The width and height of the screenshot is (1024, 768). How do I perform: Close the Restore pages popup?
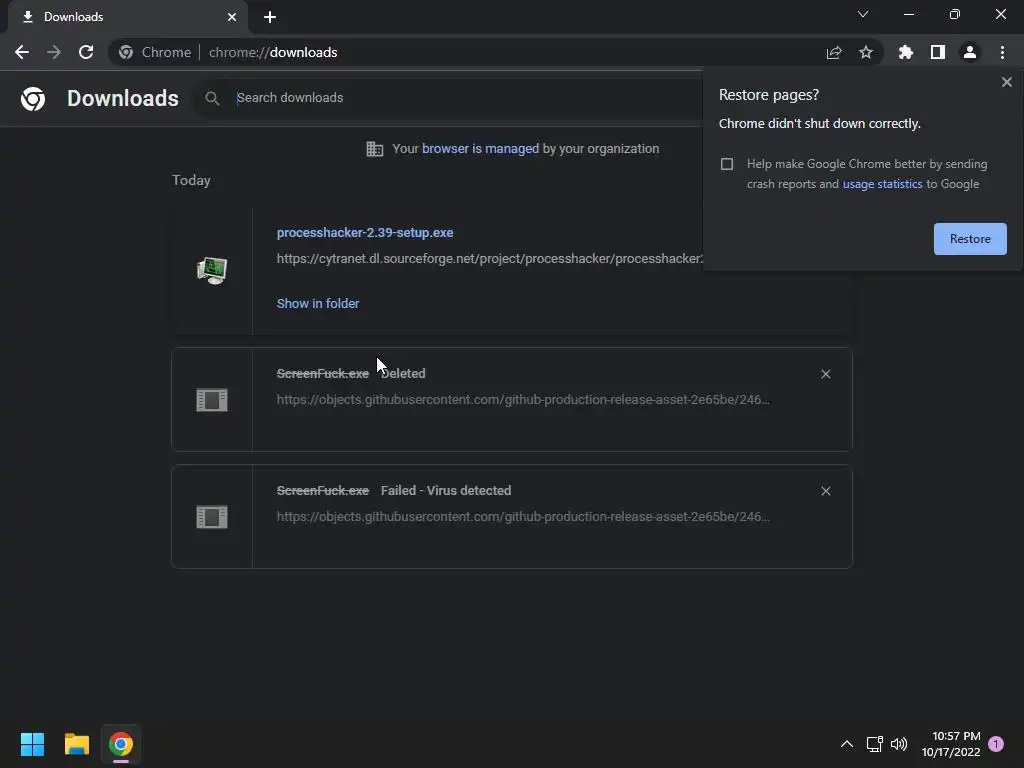(x=1007, y=82)
